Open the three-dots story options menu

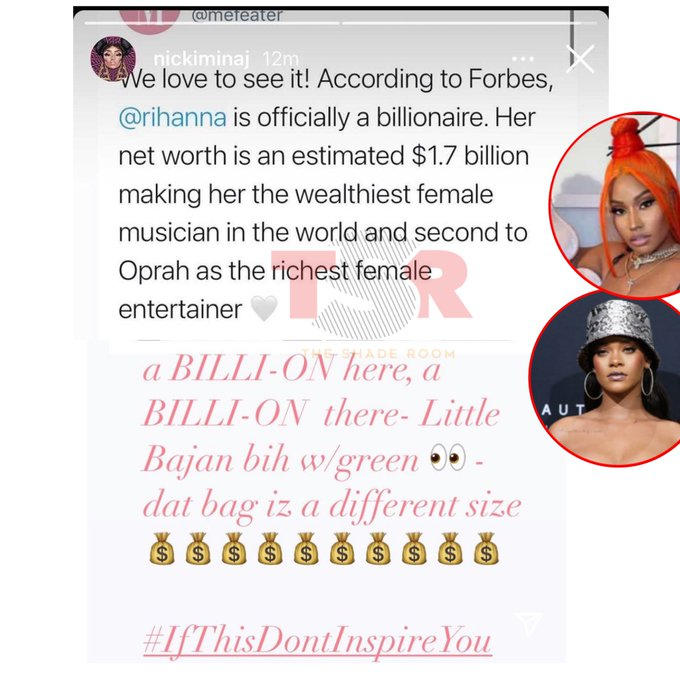coord(523,59)
